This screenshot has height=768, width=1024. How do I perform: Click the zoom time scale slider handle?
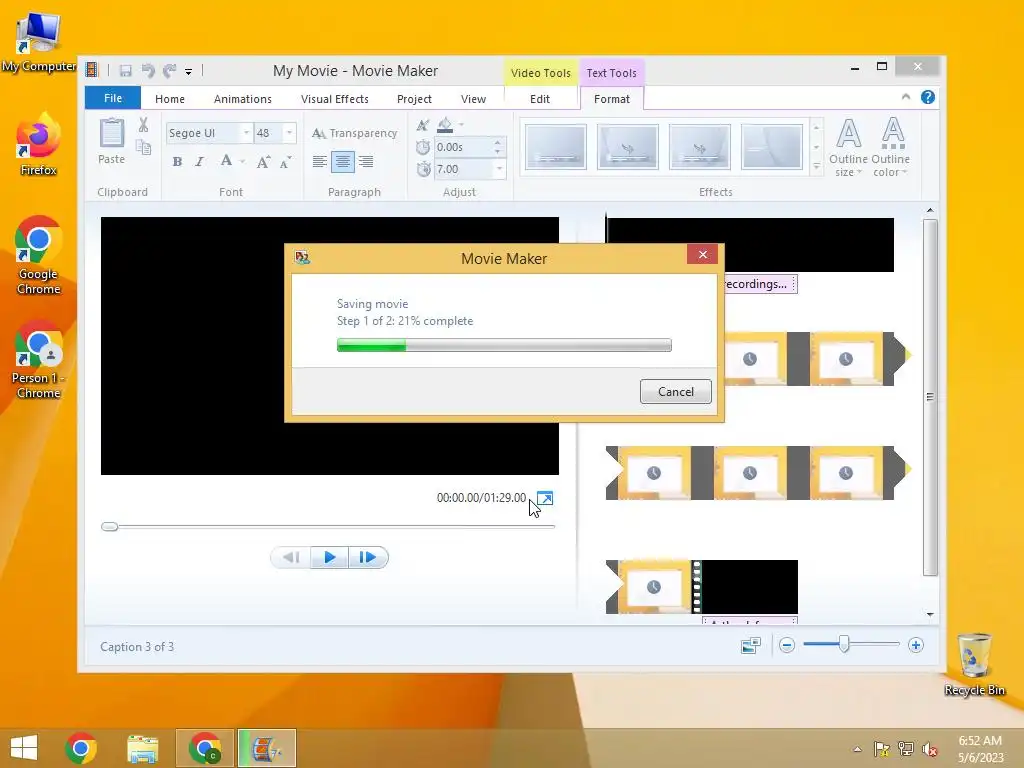844,645
